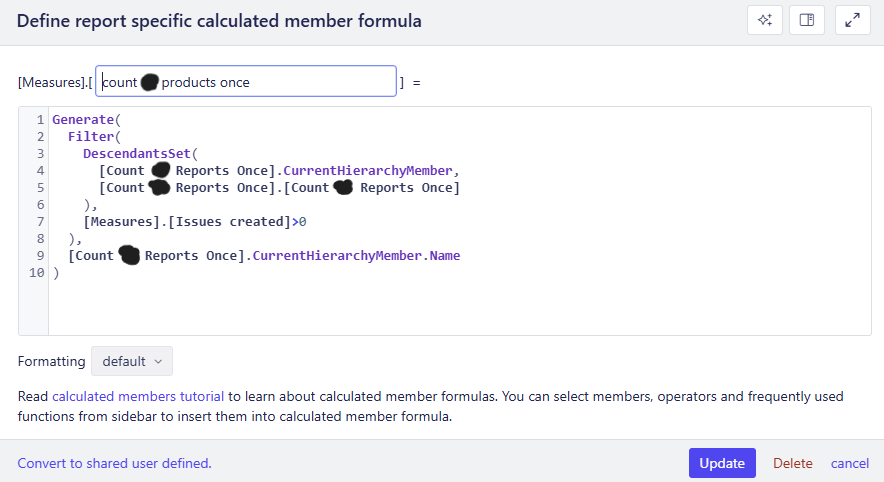
Task: Click the closing parenthesis on line 10
Action: (56, 273)
